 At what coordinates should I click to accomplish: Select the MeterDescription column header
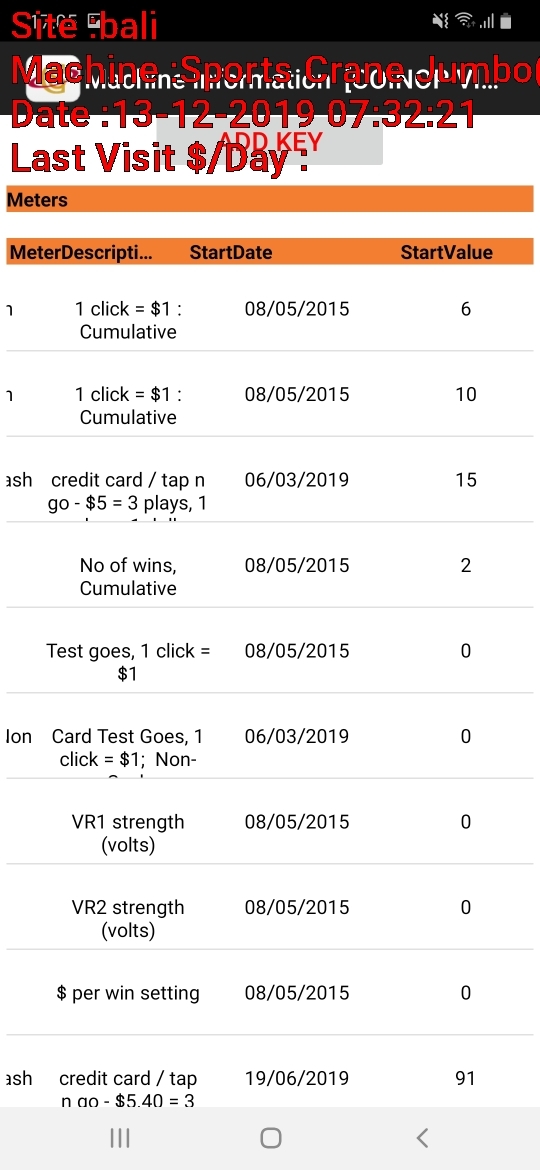pyautogui.click(x=81, y=252)
